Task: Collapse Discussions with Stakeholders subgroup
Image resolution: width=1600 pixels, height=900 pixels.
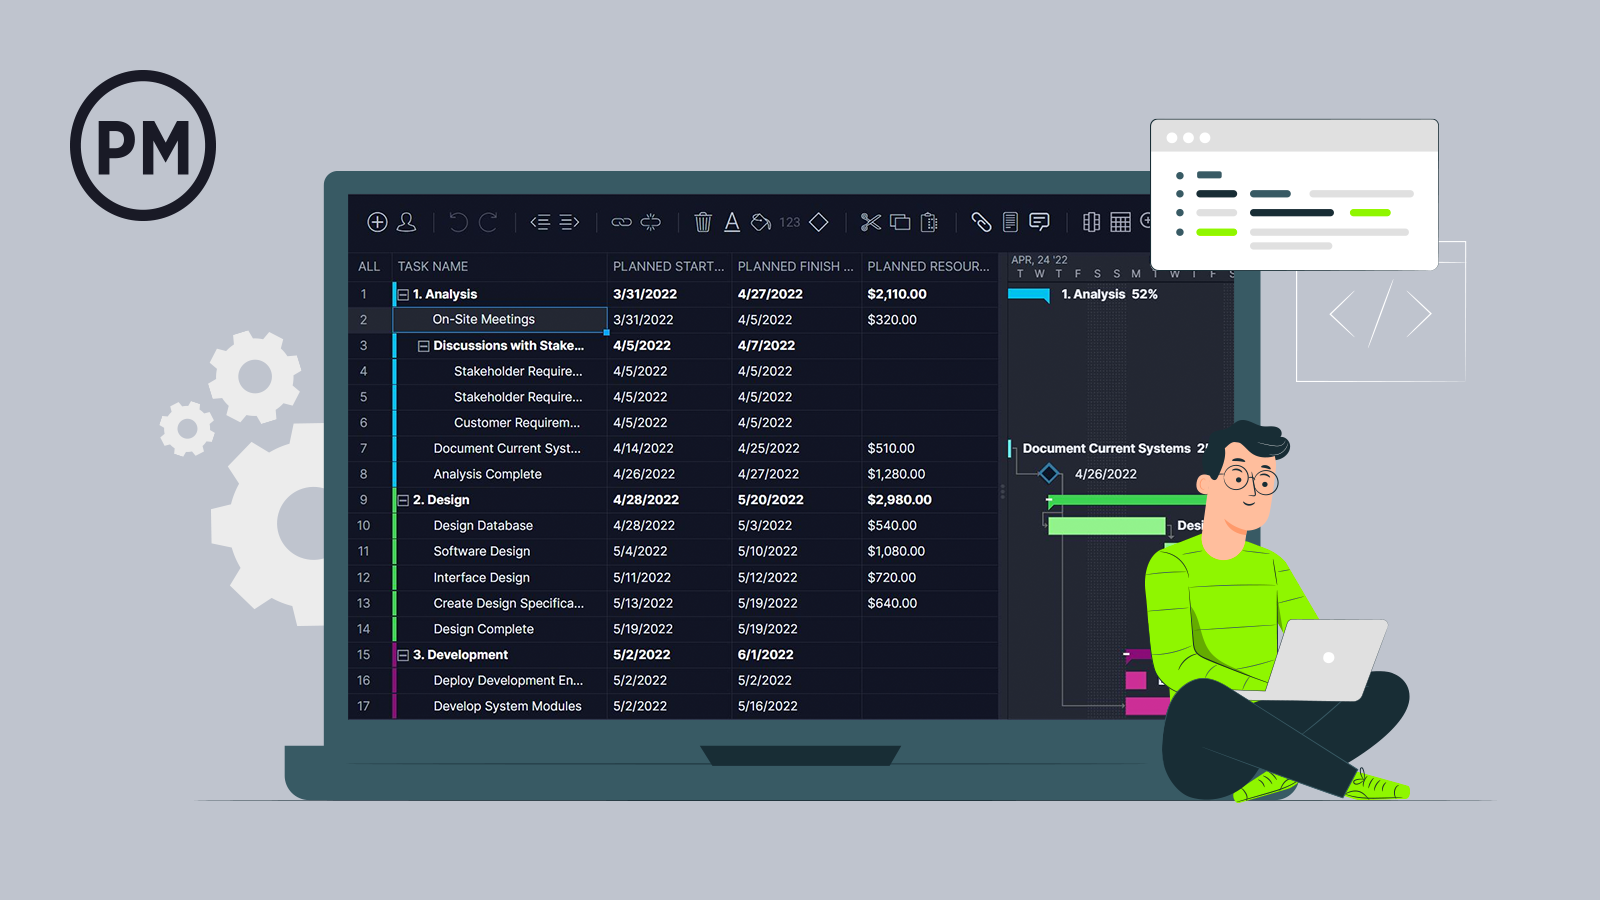Action: click(x=423, y=346)
